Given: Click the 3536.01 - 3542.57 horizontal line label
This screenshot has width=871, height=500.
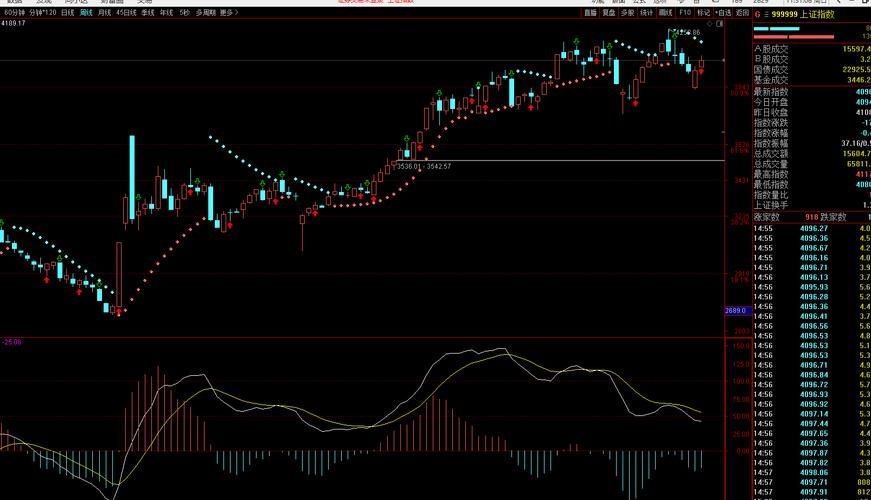Looking at the screenshot, I should click(424, 166).
